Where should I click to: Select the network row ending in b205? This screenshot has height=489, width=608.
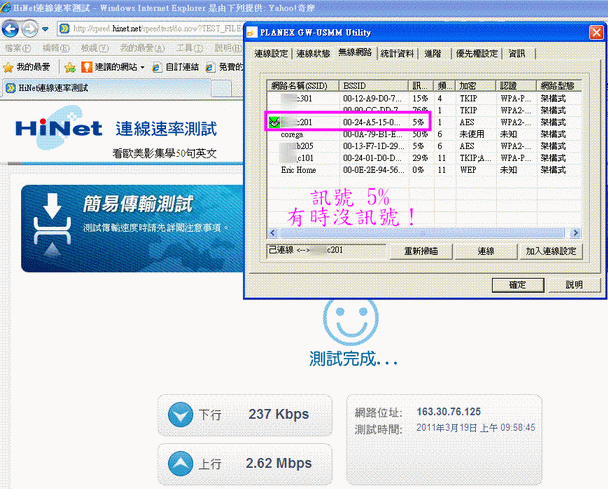coord(424,146)
